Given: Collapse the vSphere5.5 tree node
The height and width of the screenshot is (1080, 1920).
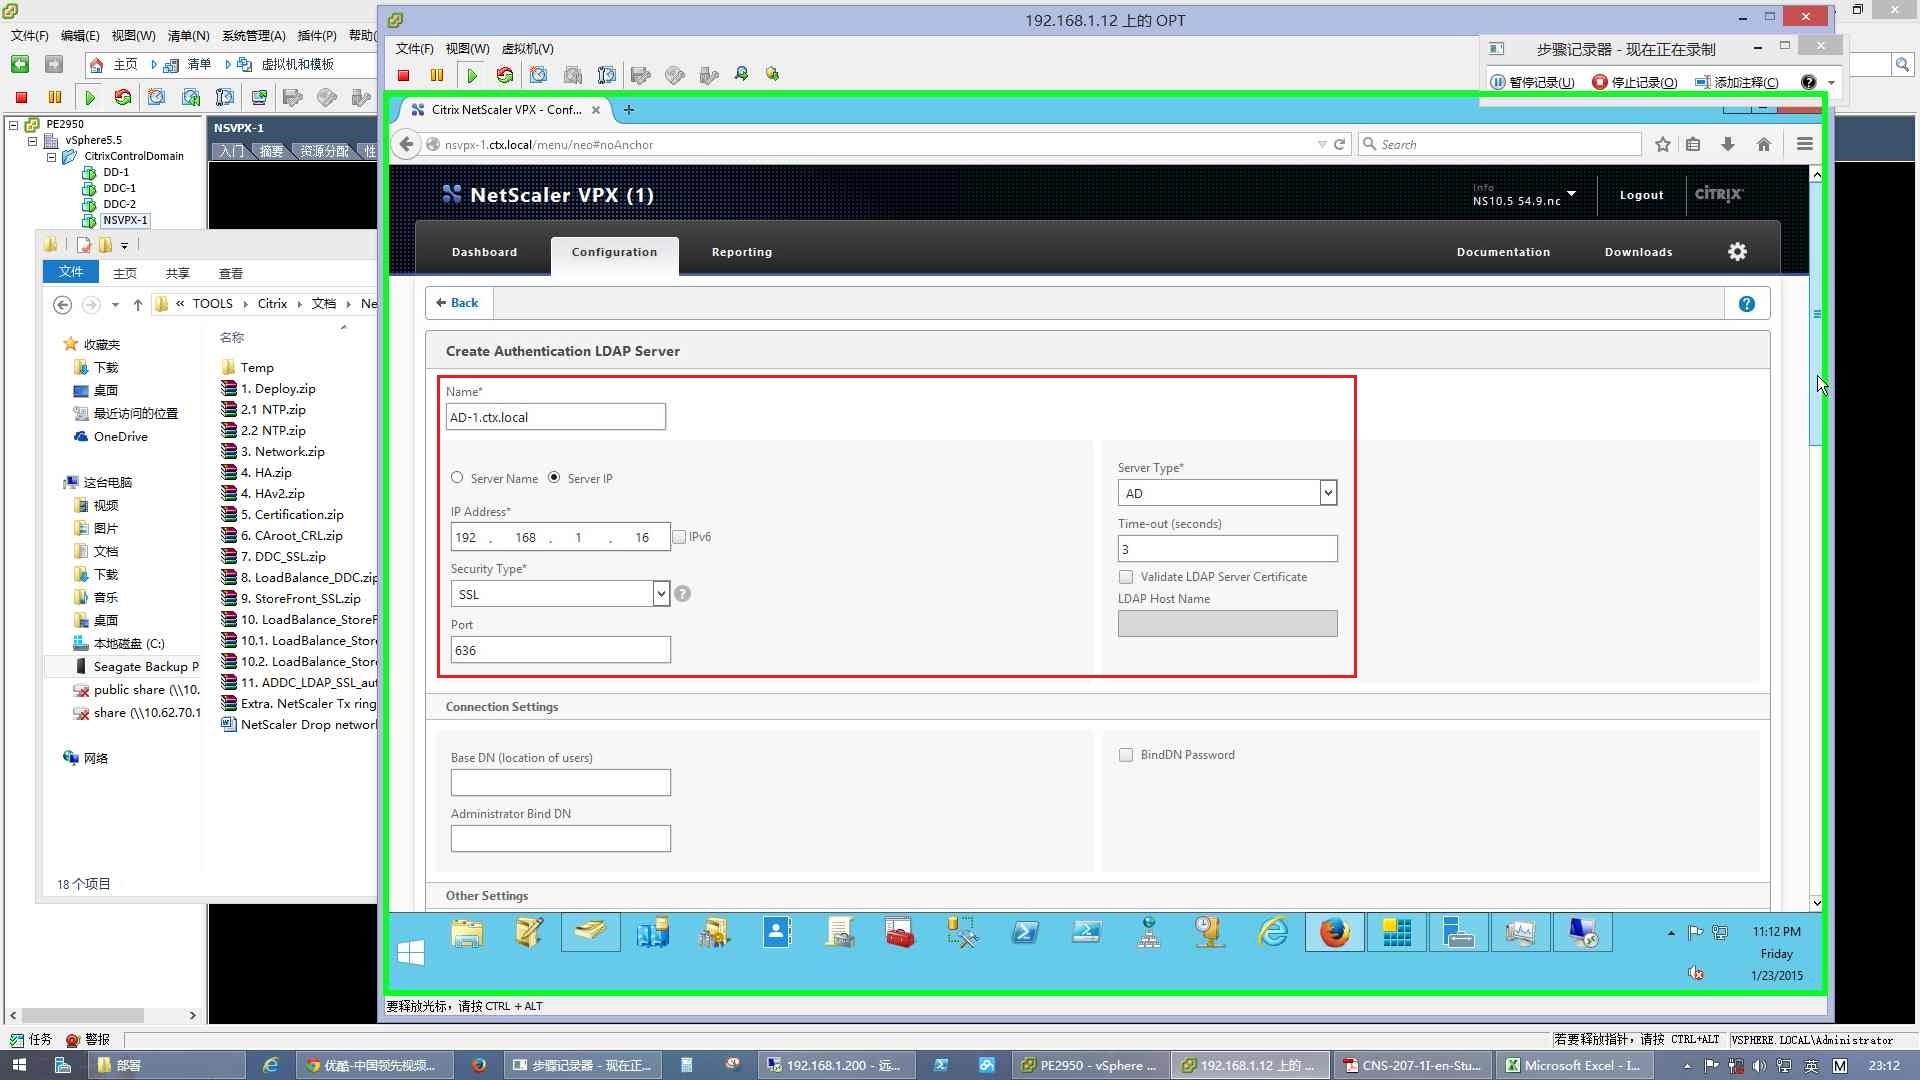Looking at the screenshot, I should click(32, 141).
